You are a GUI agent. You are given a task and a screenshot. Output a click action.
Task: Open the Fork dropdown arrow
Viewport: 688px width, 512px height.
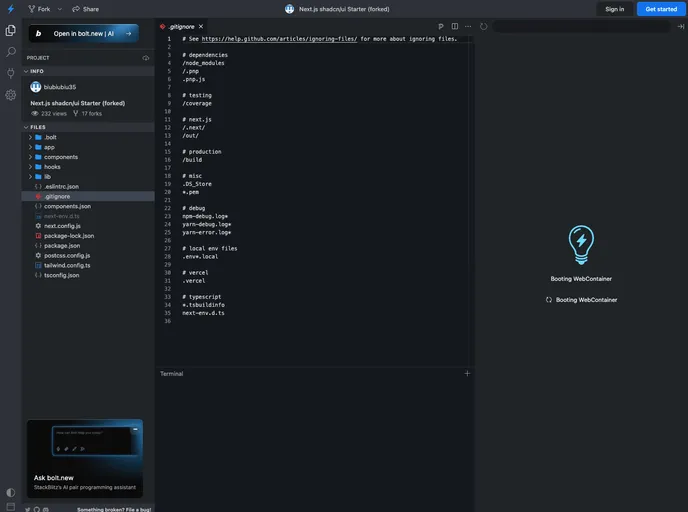pyautogui.click(x=60, y=9)
